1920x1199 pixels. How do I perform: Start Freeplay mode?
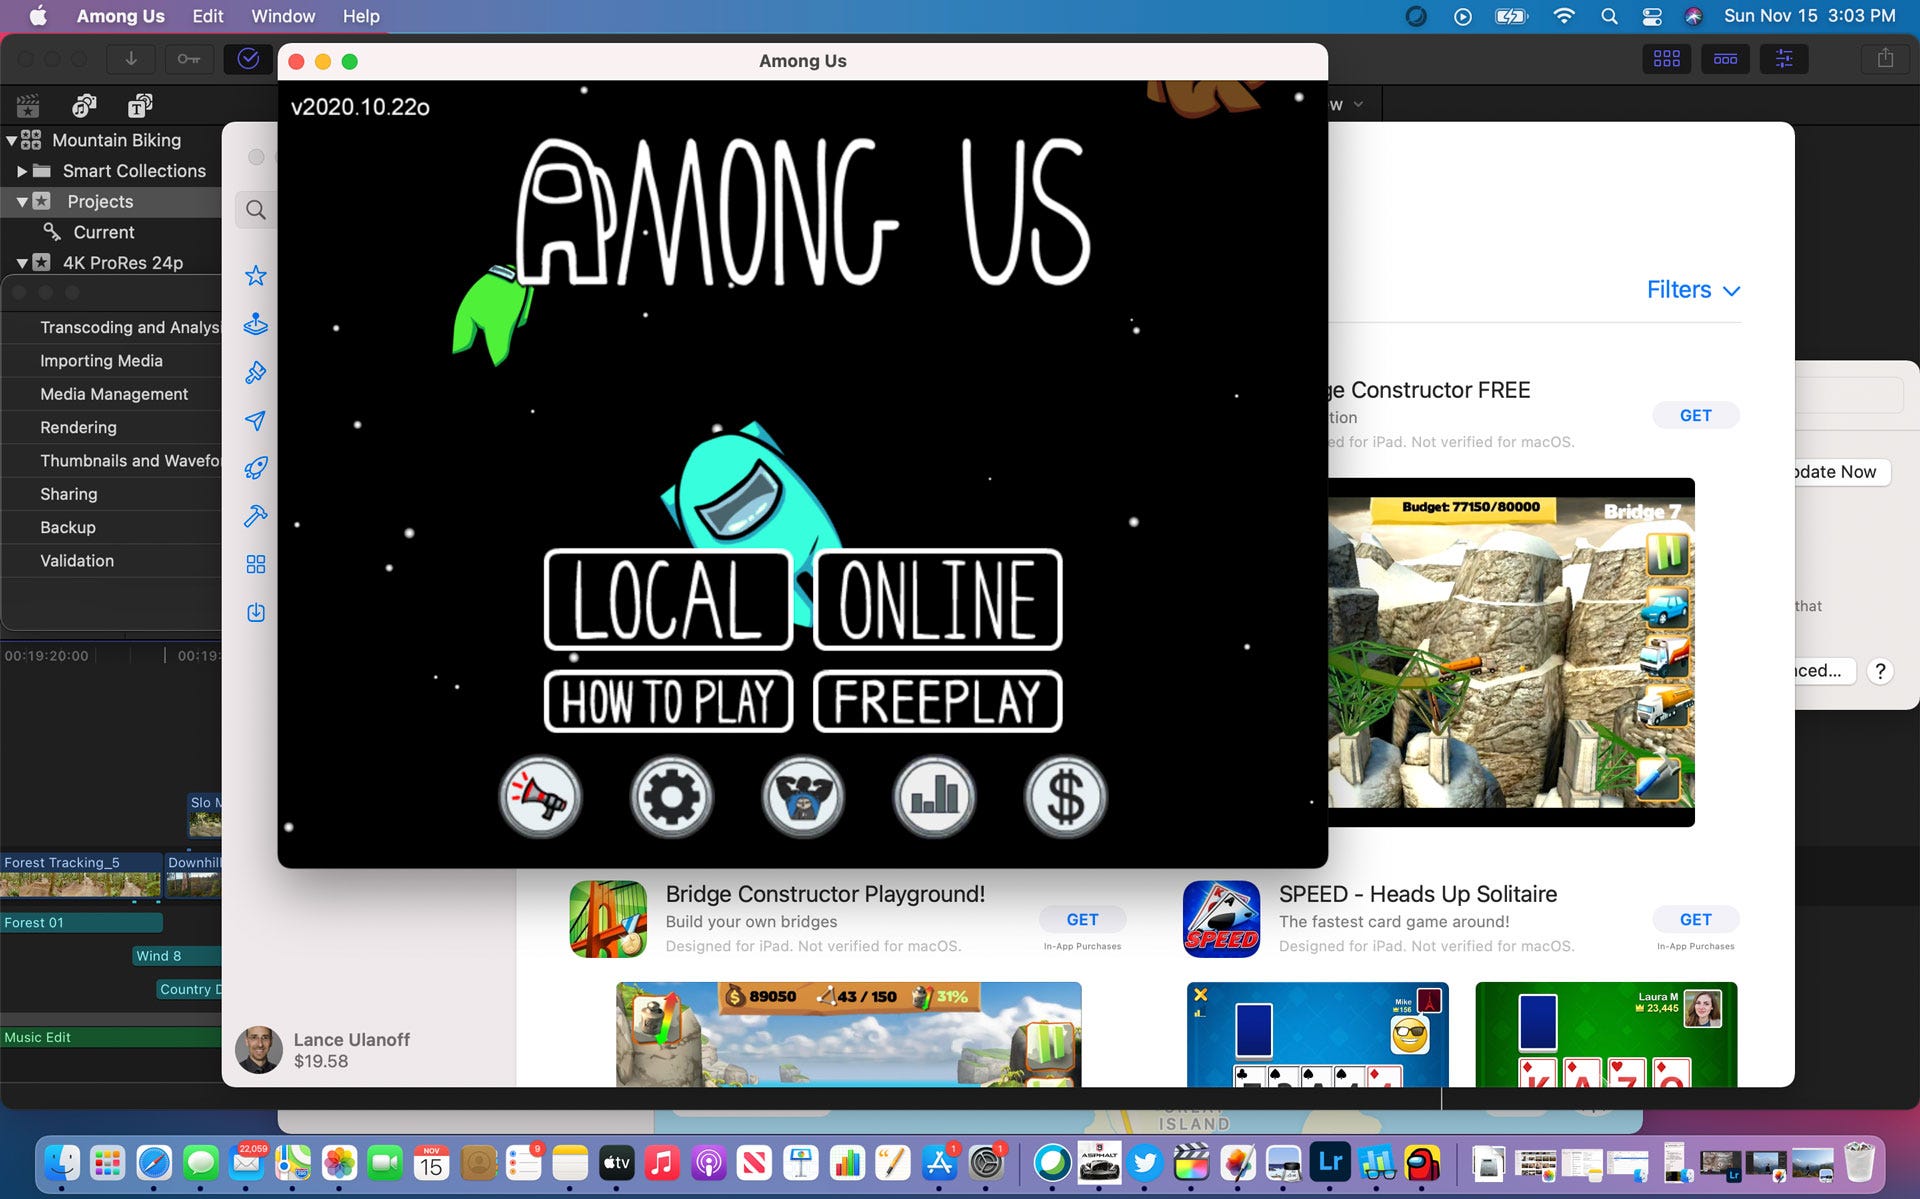(x=937, y=701)
